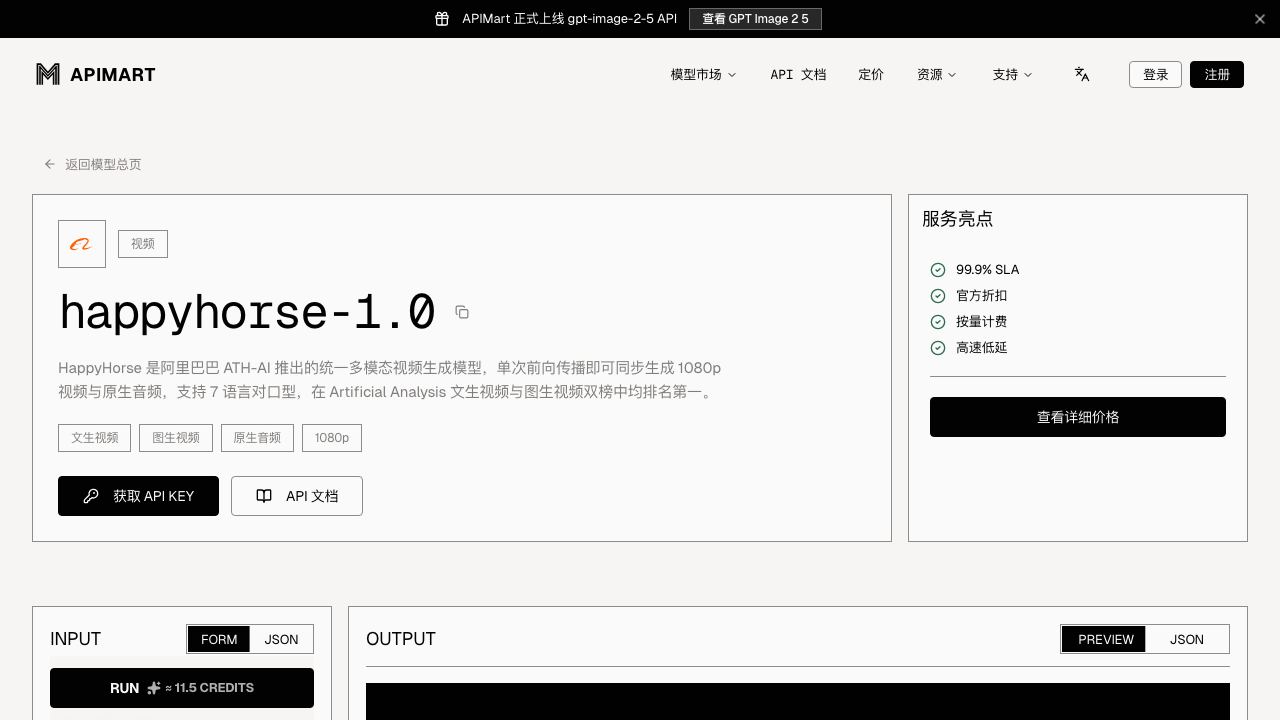Select the 文生视频 tag
The width and height of the screenshot is (1280, 720).
(95, 438)
